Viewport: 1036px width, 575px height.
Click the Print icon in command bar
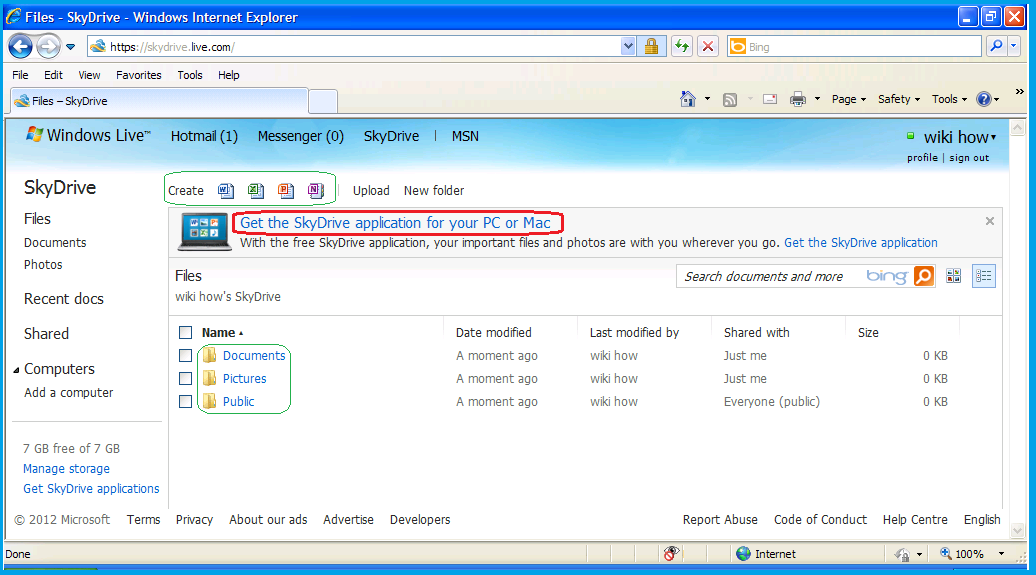tap(798, 100)
